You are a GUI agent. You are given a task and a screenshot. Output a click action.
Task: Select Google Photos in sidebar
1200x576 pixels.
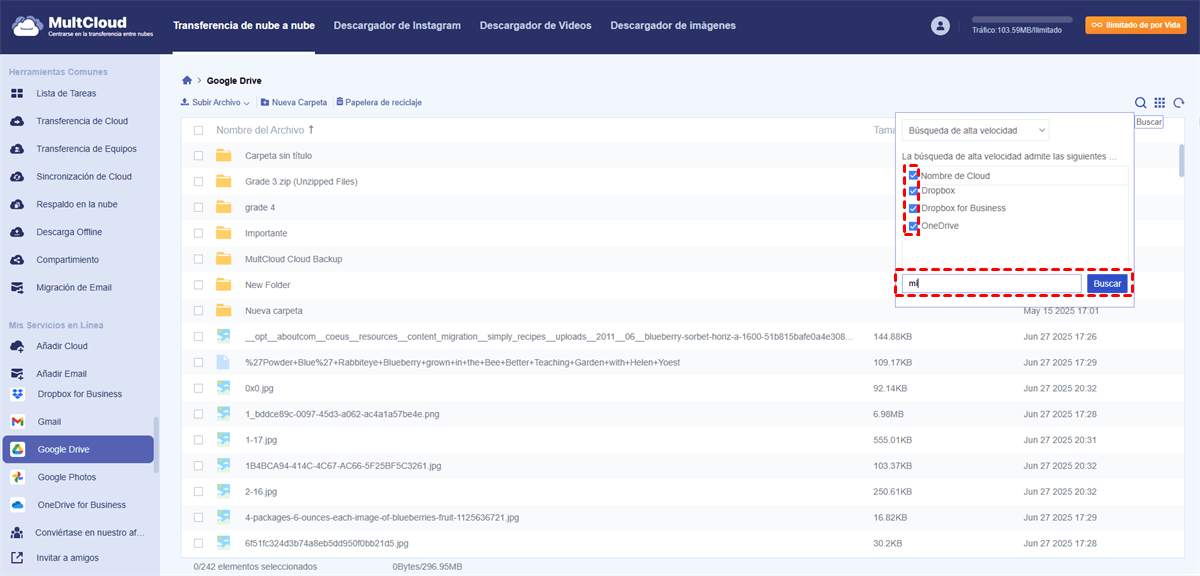(67, 477)
